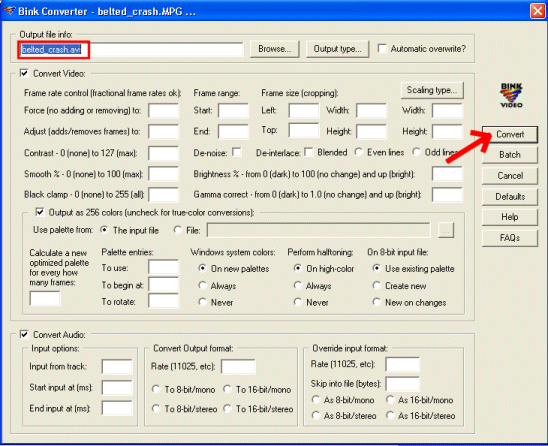Click the Brightness % value field
The image size is (548, 446).
point(447,174)
